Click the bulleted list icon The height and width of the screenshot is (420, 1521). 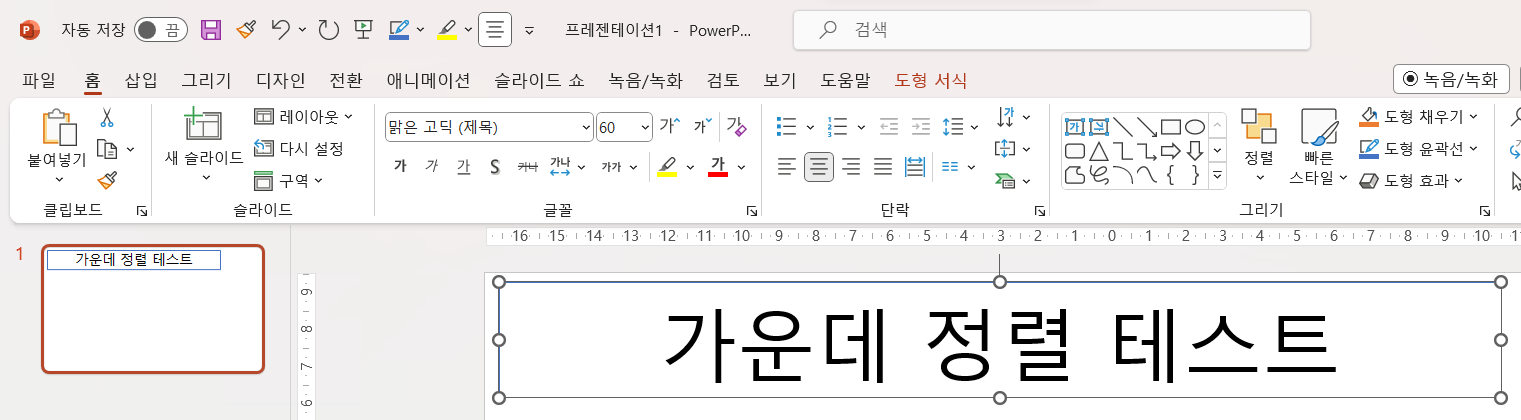pos(787,127)
